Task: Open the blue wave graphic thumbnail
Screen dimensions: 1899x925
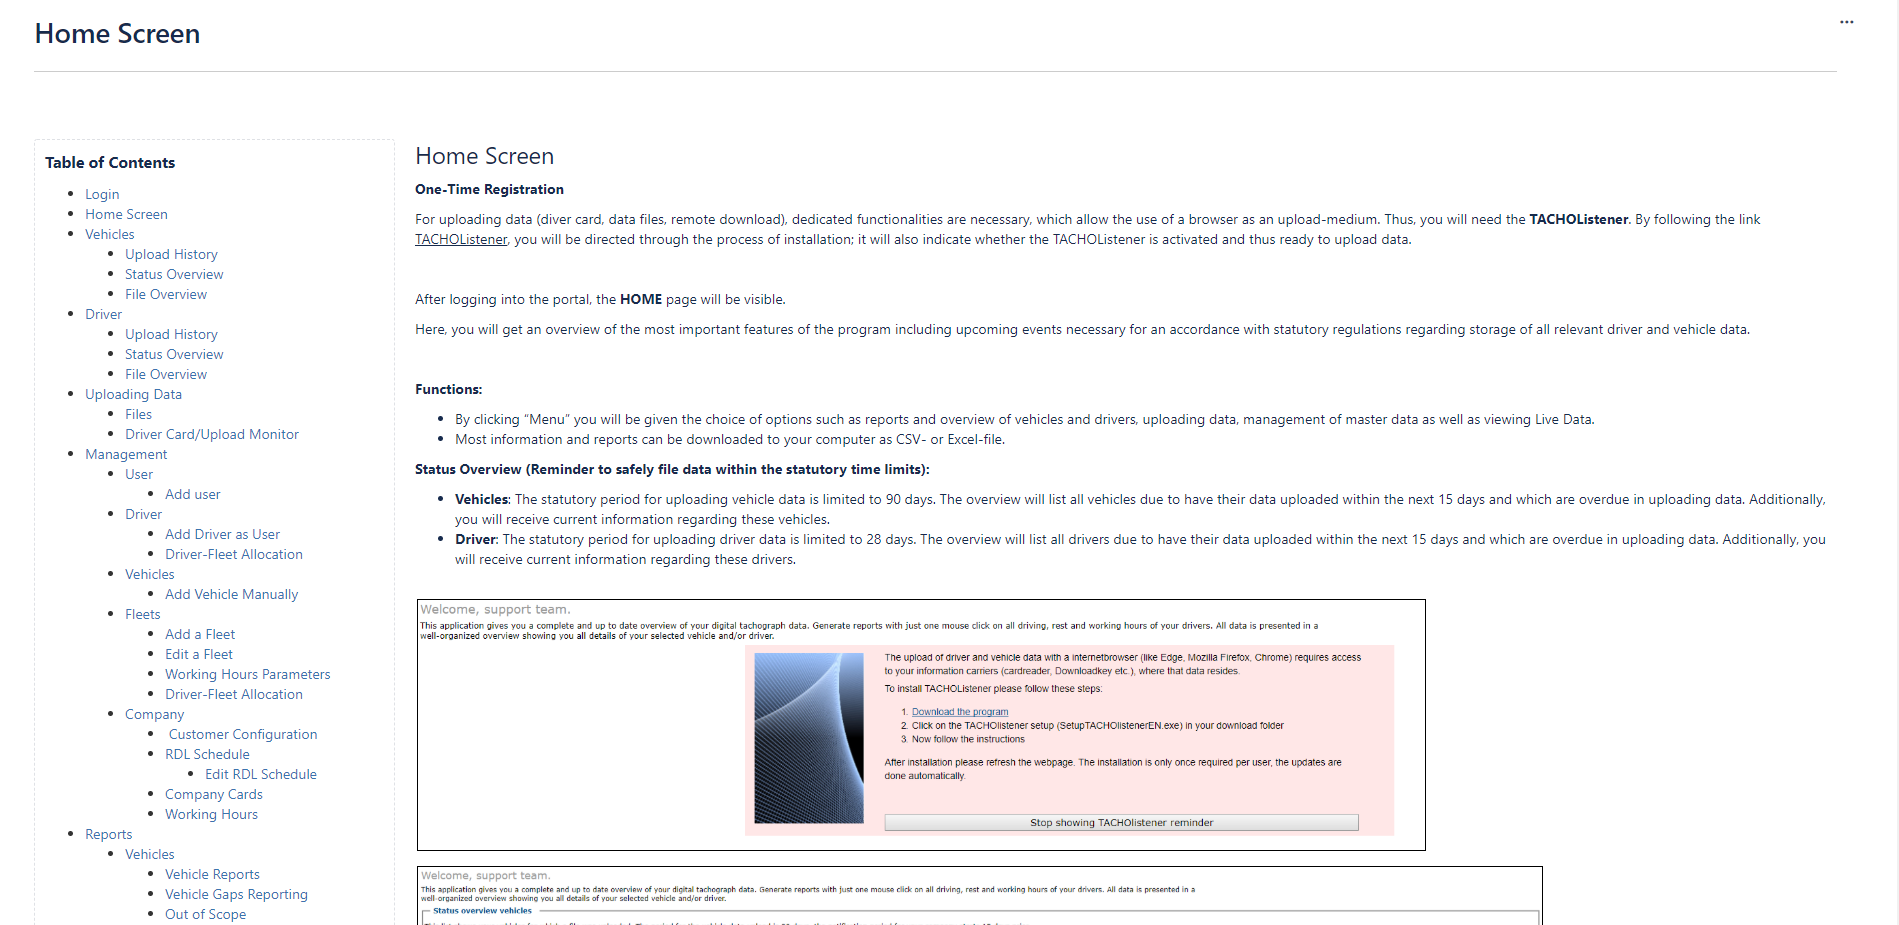Action: coord(808,738)
